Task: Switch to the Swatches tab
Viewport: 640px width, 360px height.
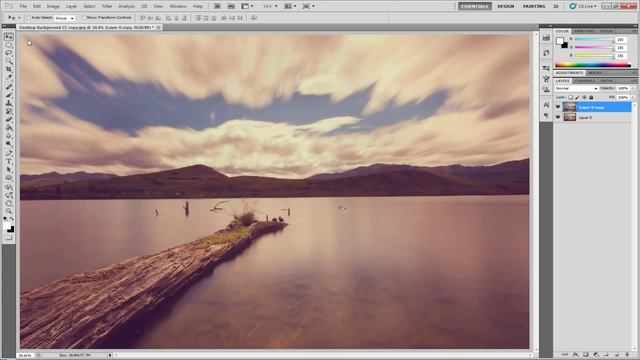Action: click(584, 31)
